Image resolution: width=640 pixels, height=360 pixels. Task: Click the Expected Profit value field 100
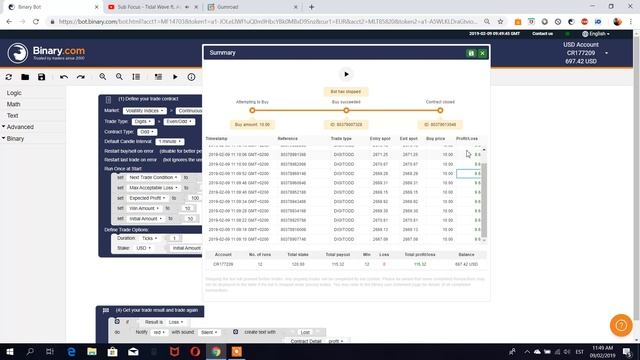tap(195, 198)
